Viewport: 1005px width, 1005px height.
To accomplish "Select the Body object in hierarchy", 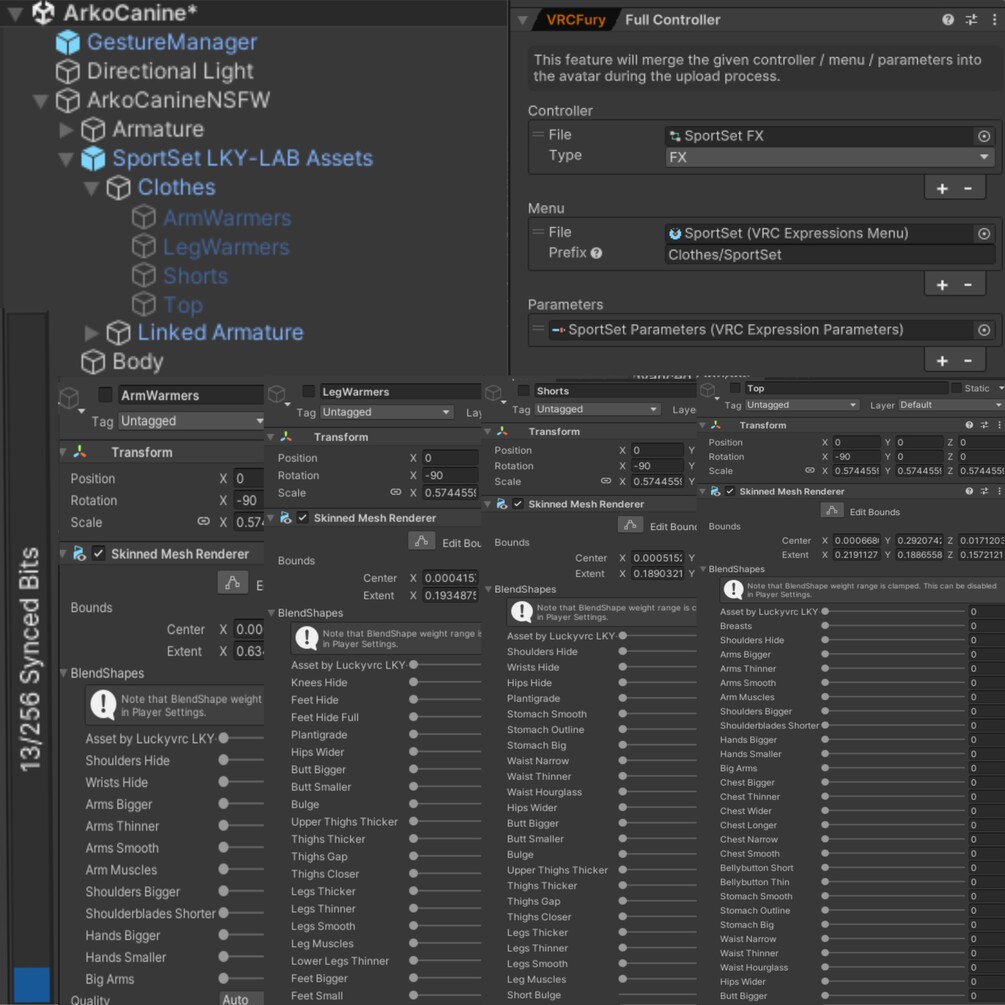I will [x=137, y=361].
